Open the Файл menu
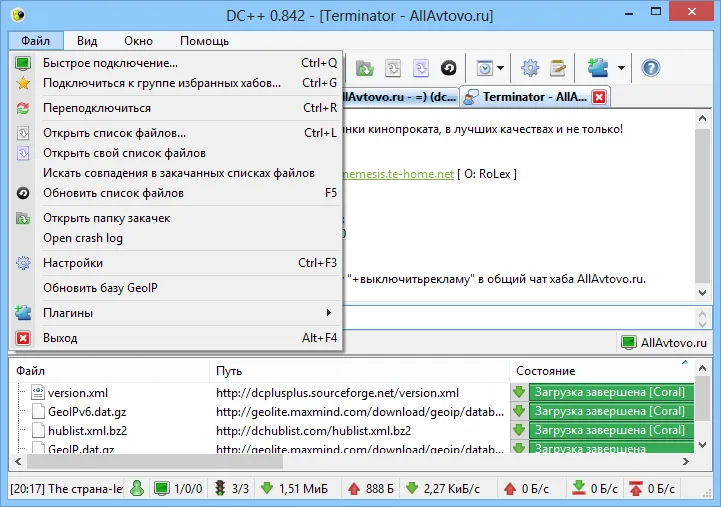The image size is (721, 507). [x=35, y=41]
